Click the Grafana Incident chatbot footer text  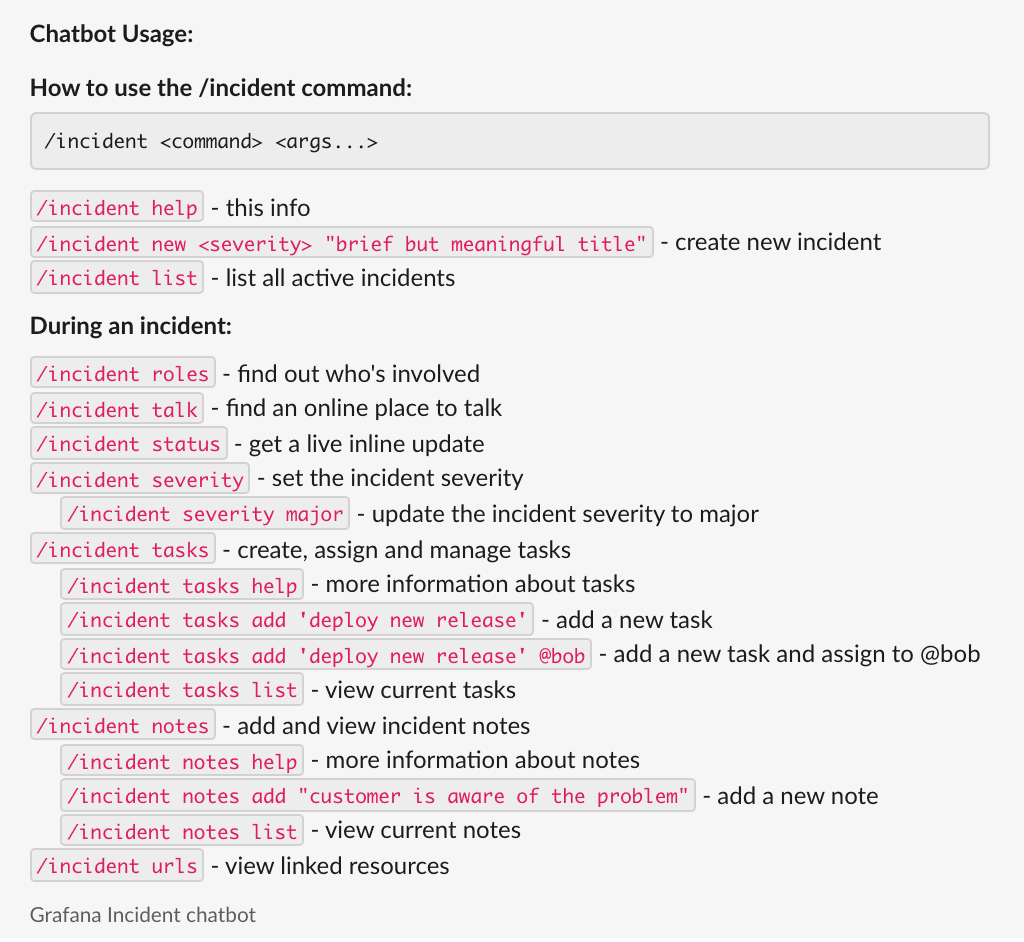pos(143,915)
